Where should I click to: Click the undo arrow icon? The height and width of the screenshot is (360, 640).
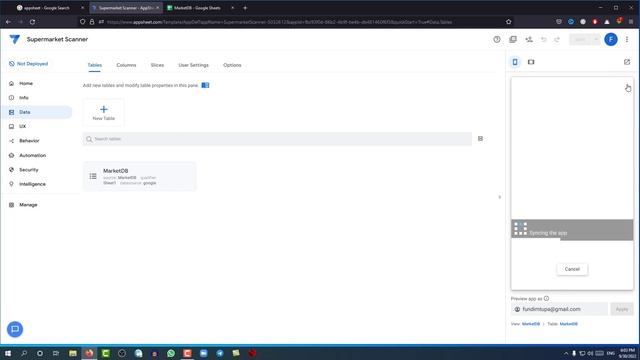coord(544,39)
